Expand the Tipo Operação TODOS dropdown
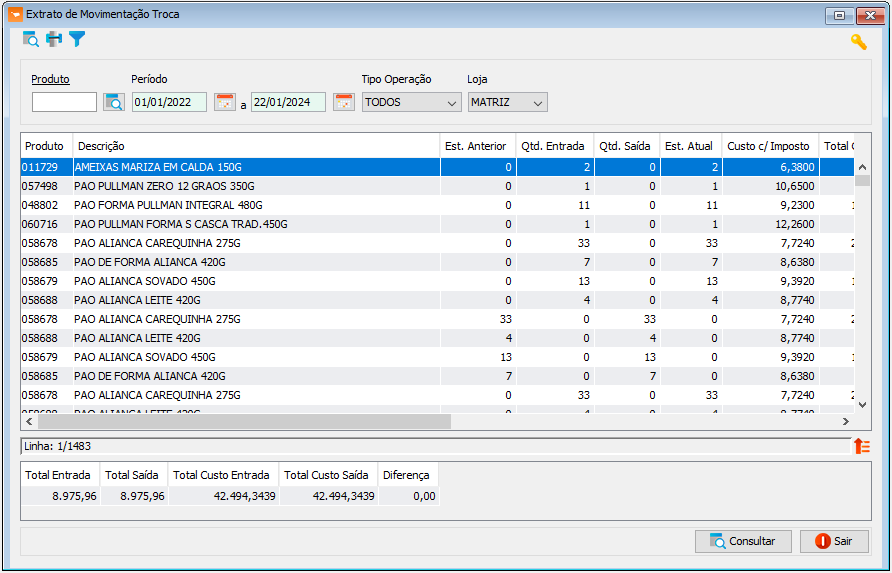 (412, 102)
